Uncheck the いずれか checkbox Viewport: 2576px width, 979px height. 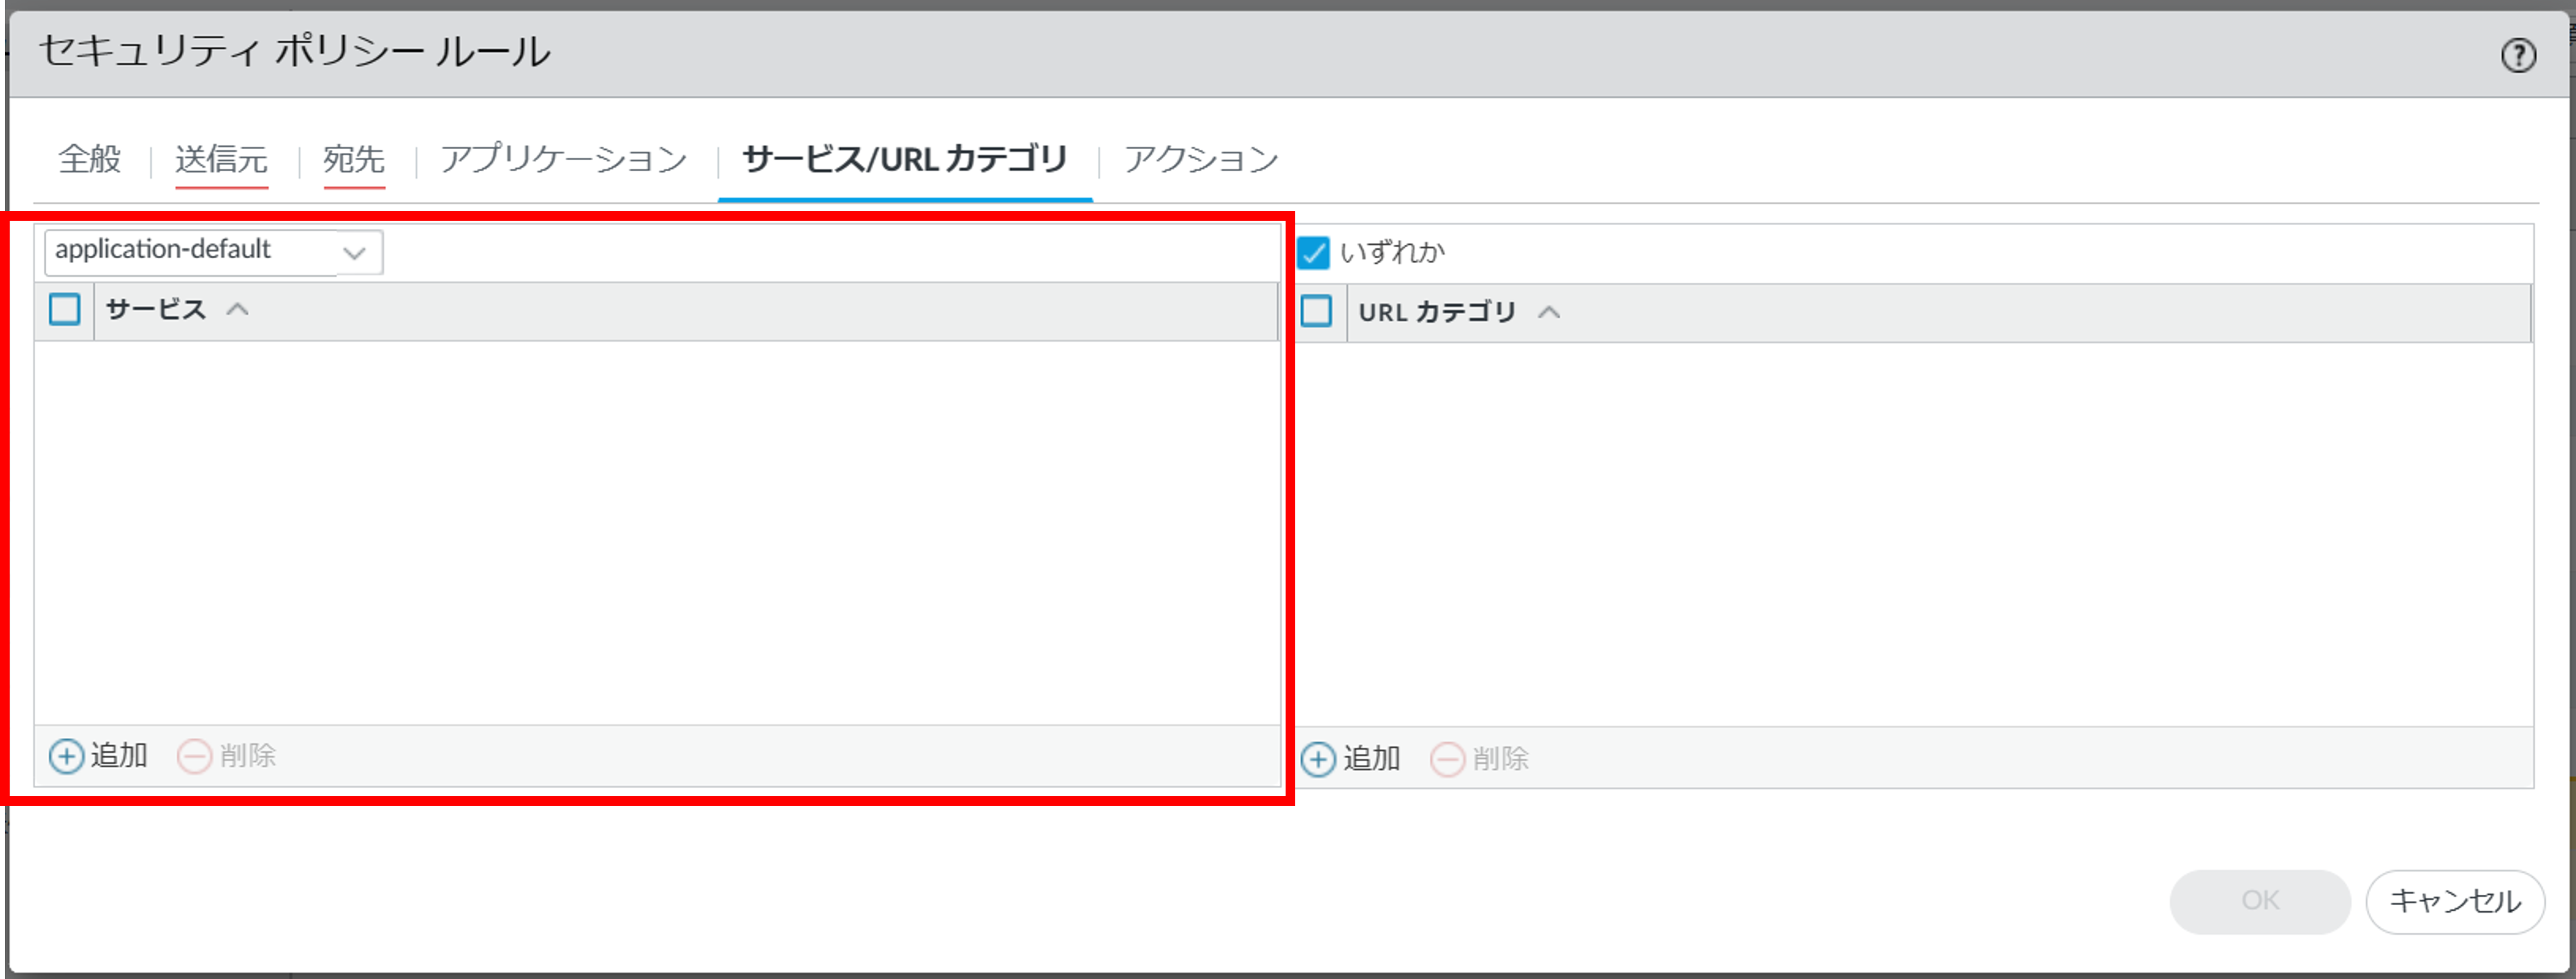[1313, 253]
